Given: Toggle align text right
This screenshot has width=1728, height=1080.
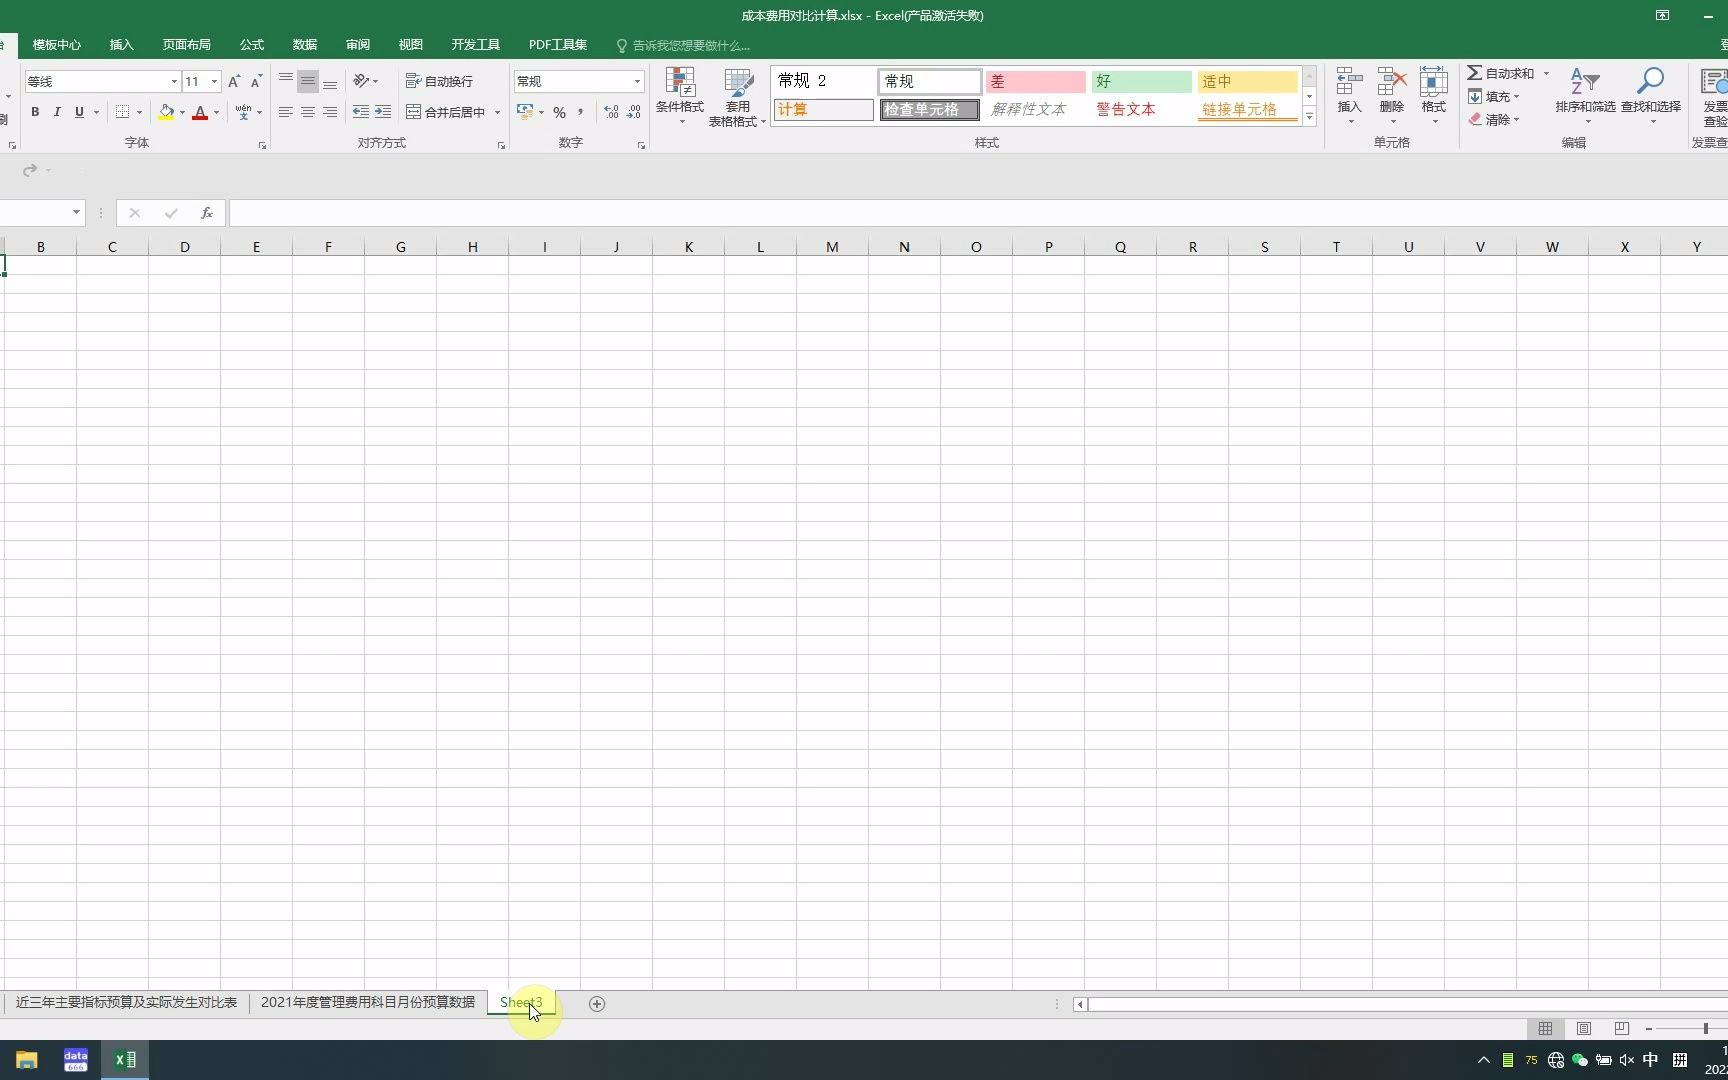Looking at the screenshot, I should click(330, 112).
